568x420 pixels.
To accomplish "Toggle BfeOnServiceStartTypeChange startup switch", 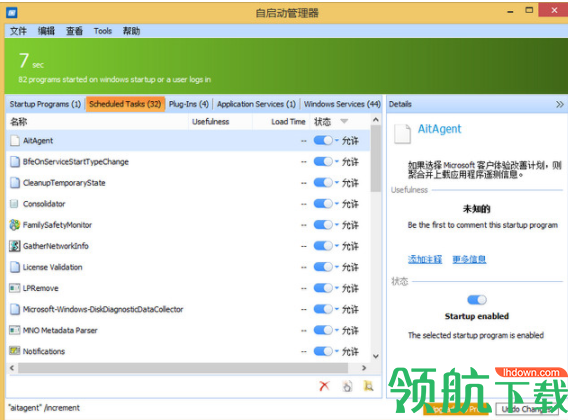I will 323,161.
